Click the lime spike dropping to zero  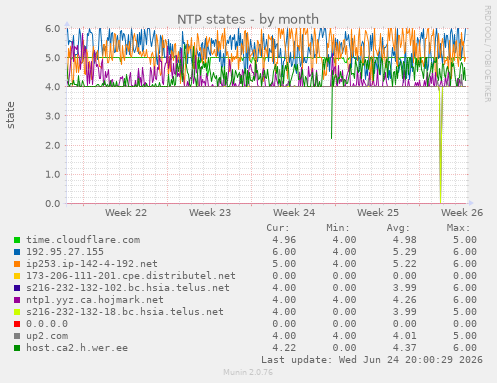441,145
